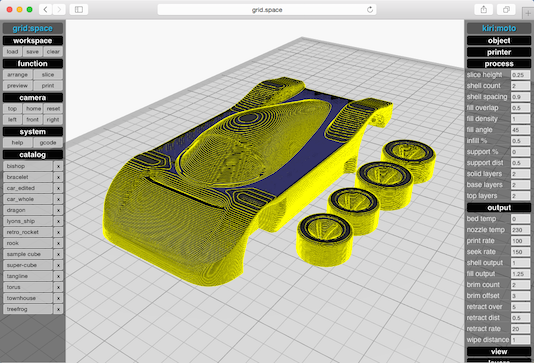Load the torus model from catalog
The width and height of the screenshot is (534, 363).
pos(28,287)
